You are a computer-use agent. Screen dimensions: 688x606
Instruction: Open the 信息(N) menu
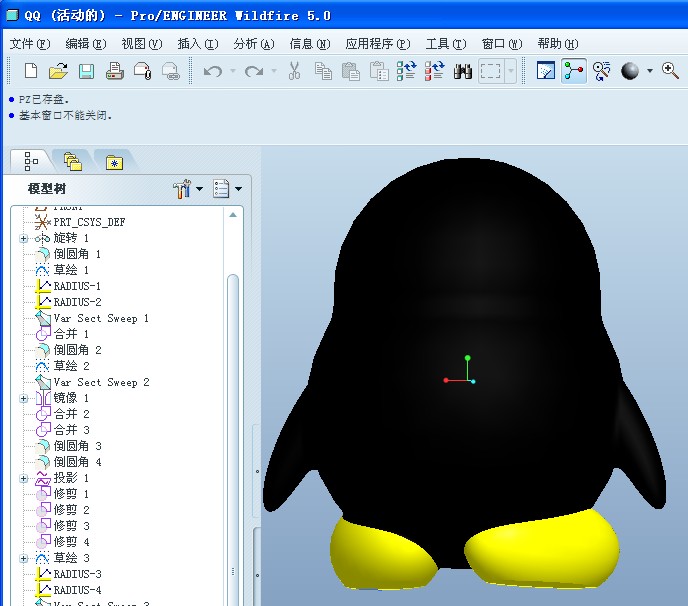tap(310, 43)
